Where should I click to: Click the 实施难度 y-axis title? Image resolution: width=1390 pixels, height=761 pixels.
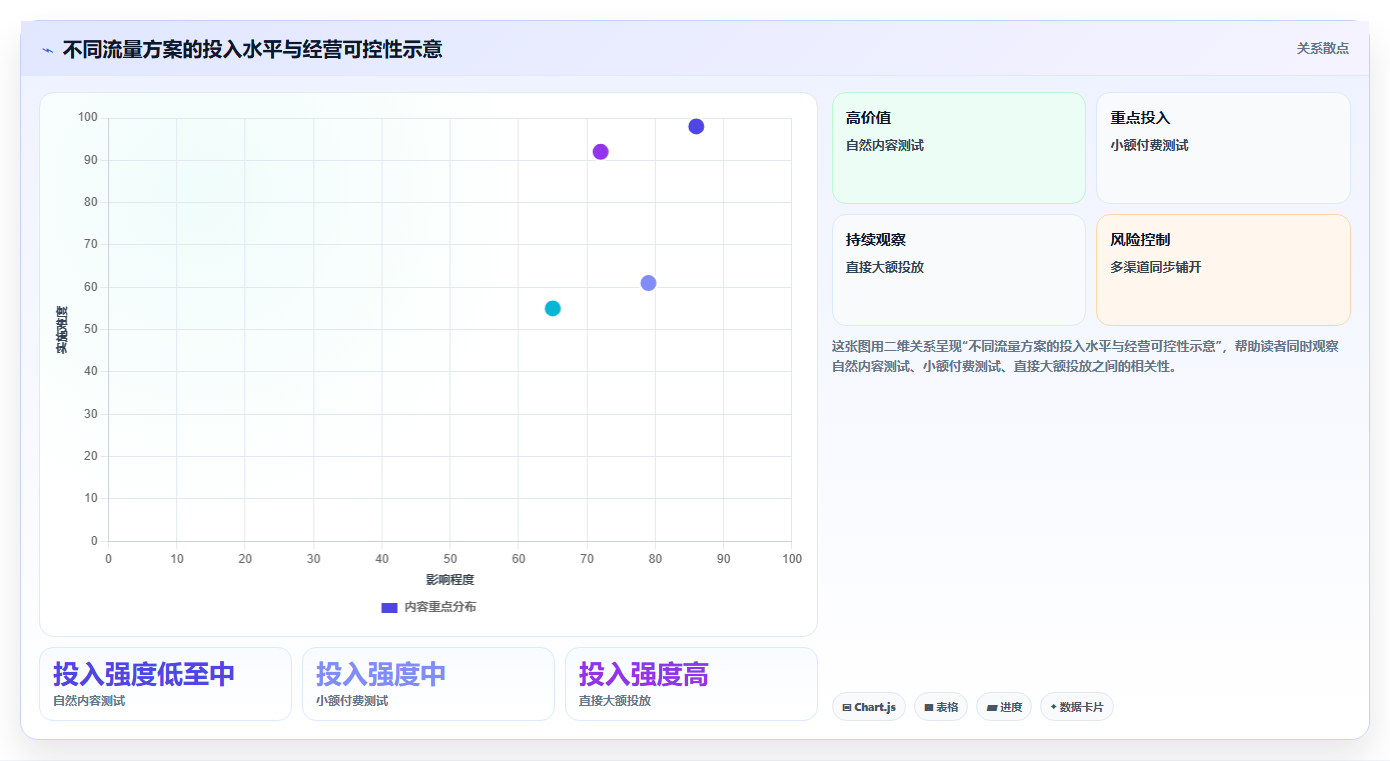(62, 330)
